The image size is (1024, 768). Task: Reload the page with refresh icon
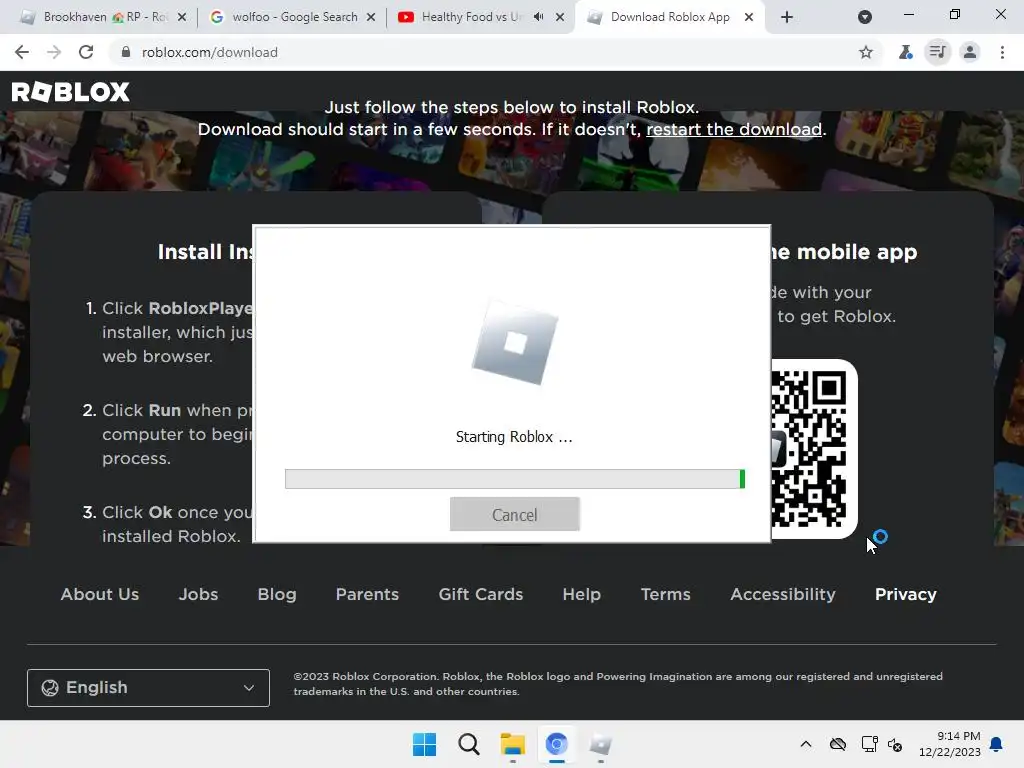(86, 52)
